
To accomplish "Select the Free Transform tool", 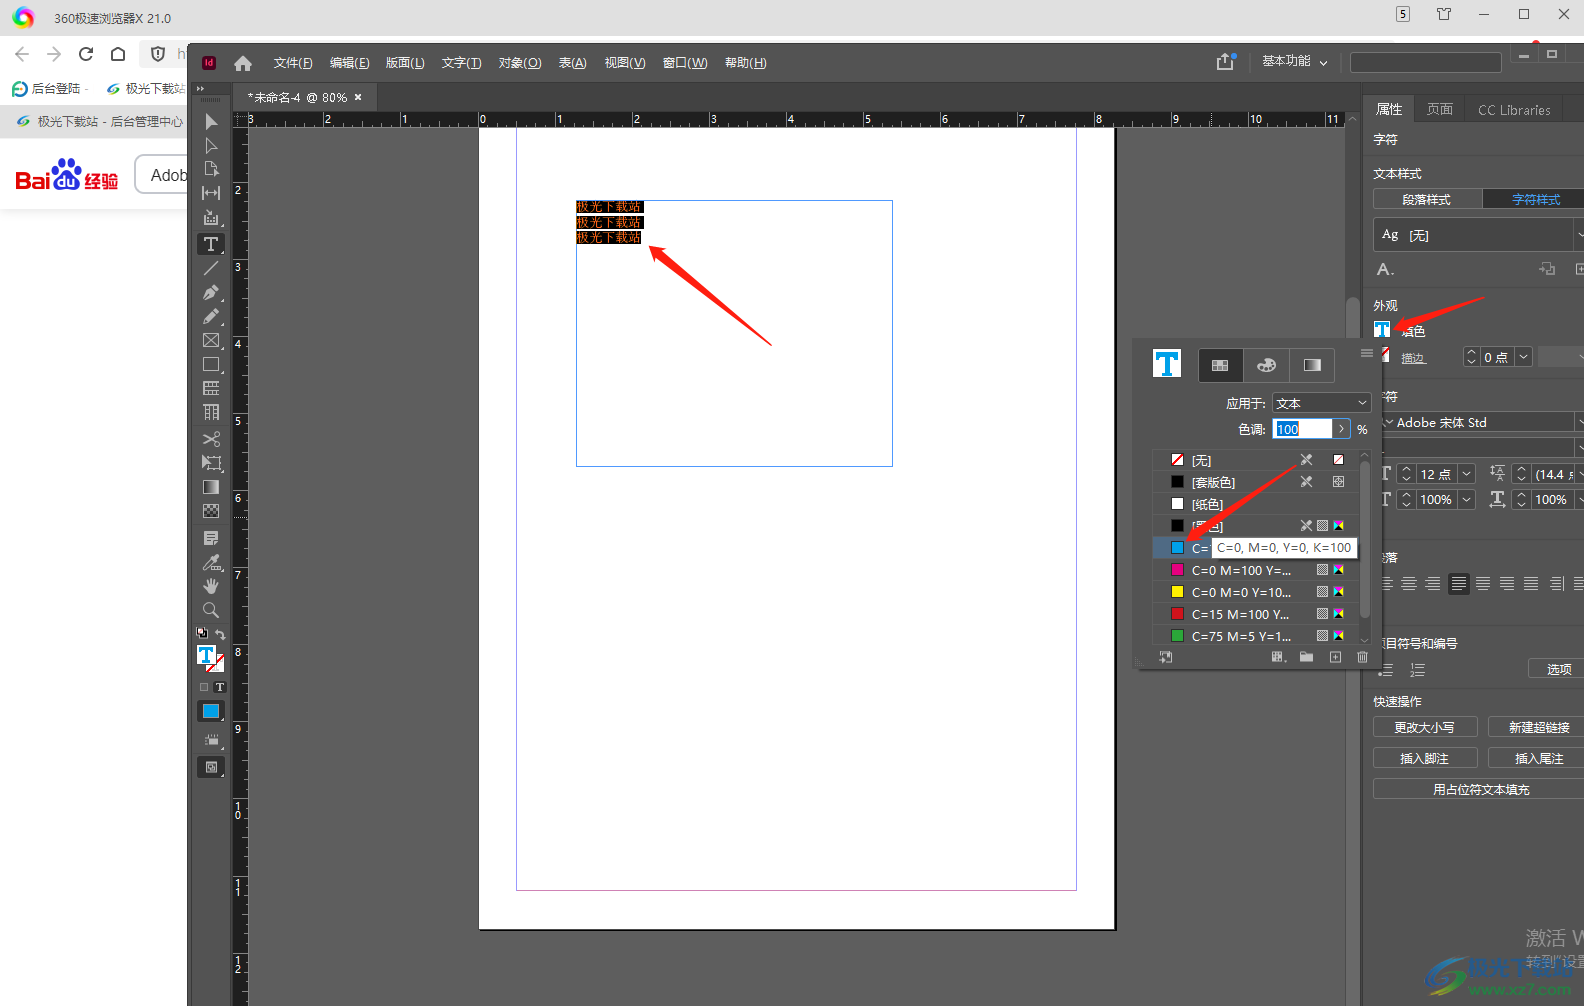I will (211, 463).
